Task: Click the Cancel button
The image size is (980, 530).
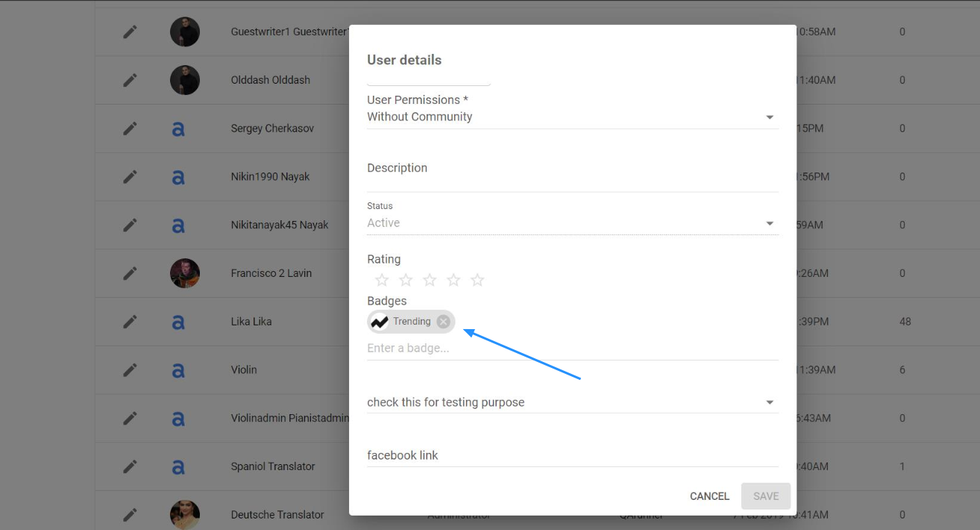Action: (709, 496)
